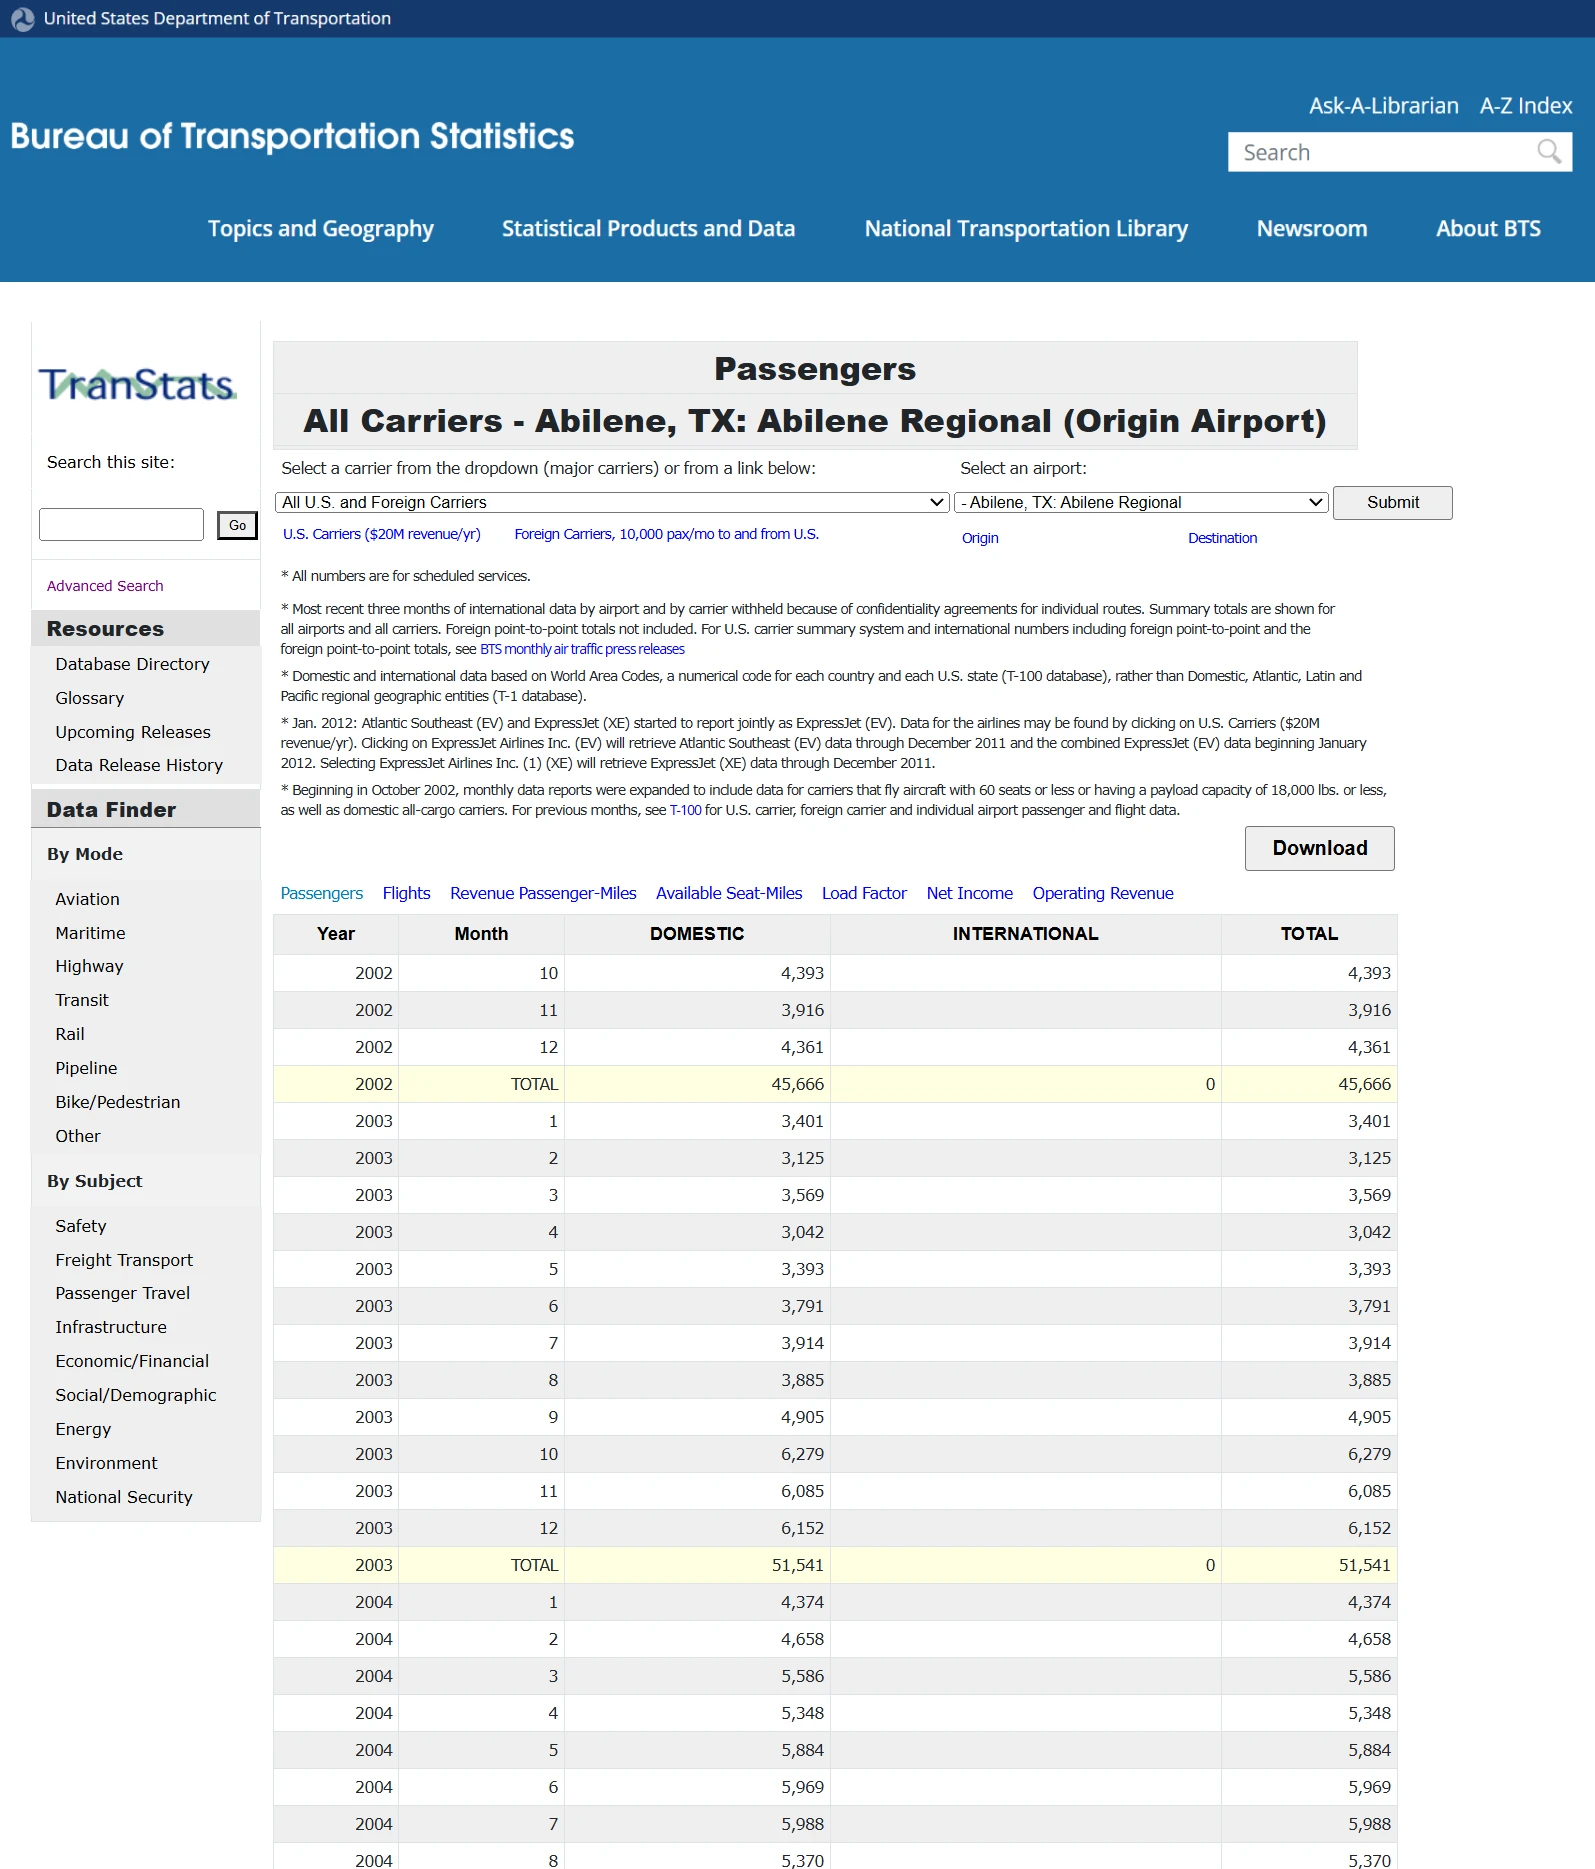Click the Download button

[x=1319, y=848]
